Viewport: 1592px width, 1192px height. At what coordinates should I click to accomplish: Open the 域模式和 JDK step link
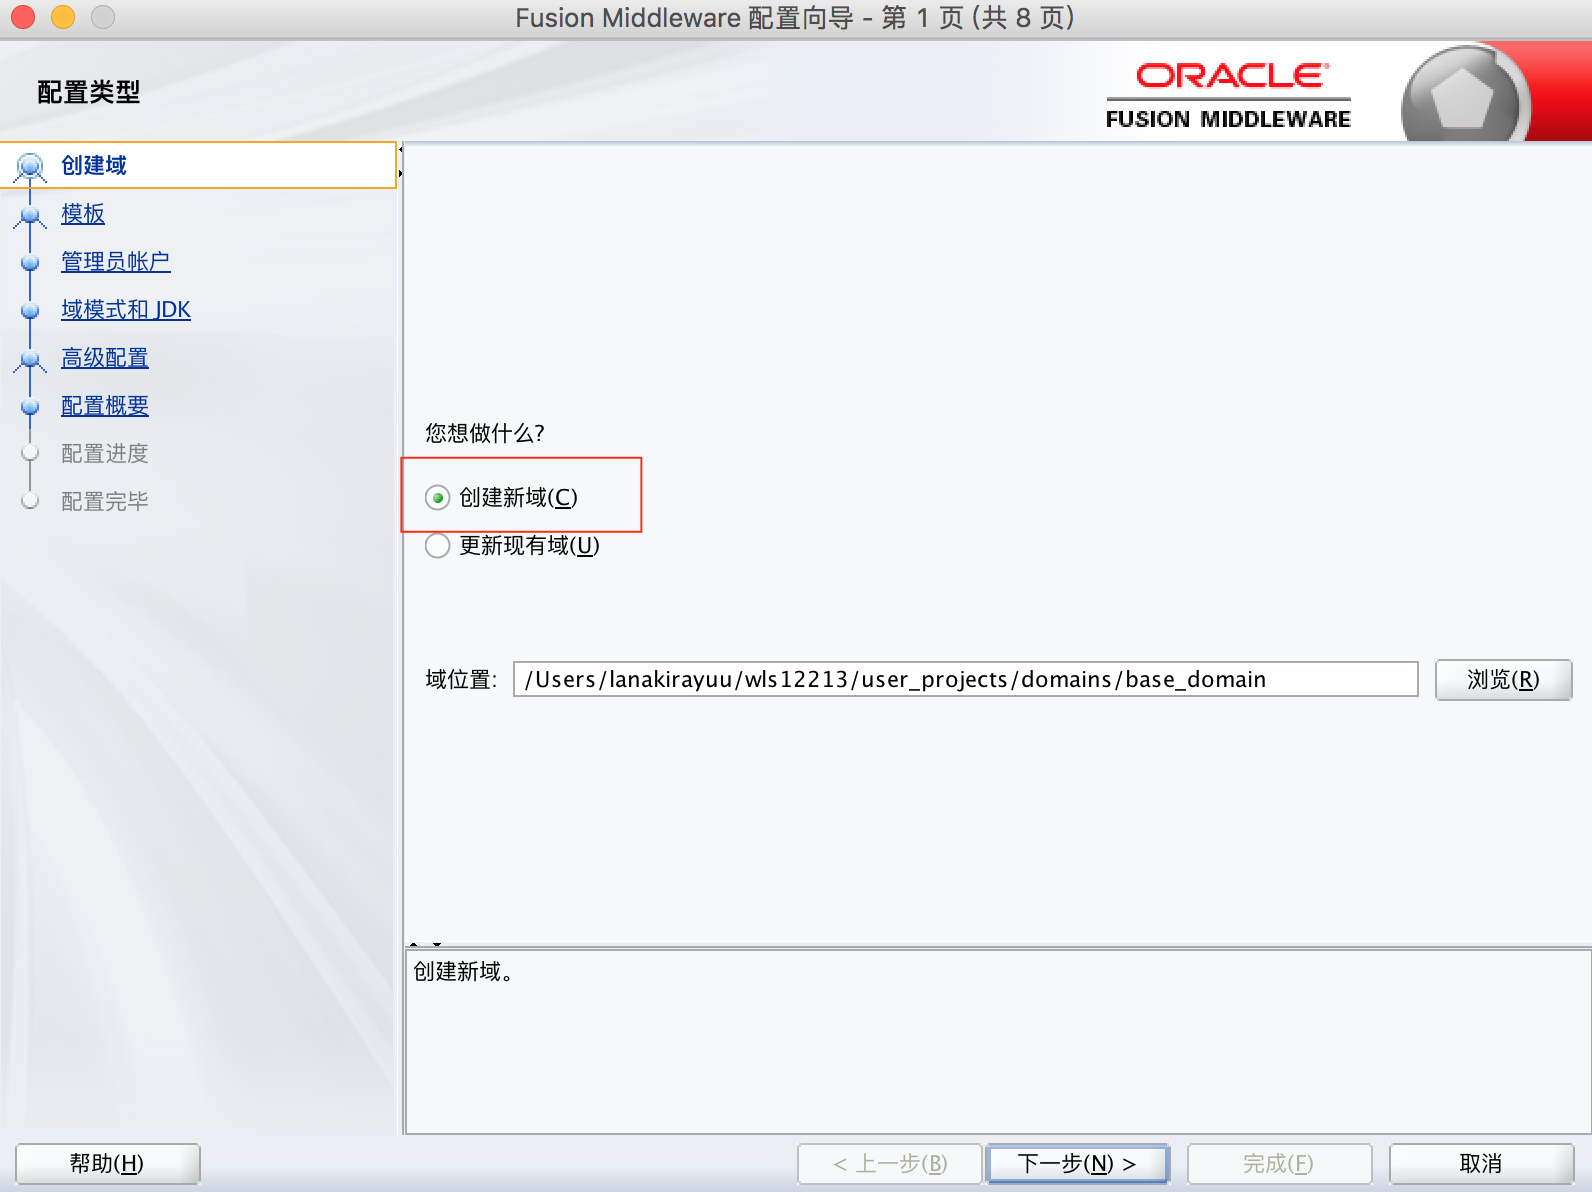126,310
